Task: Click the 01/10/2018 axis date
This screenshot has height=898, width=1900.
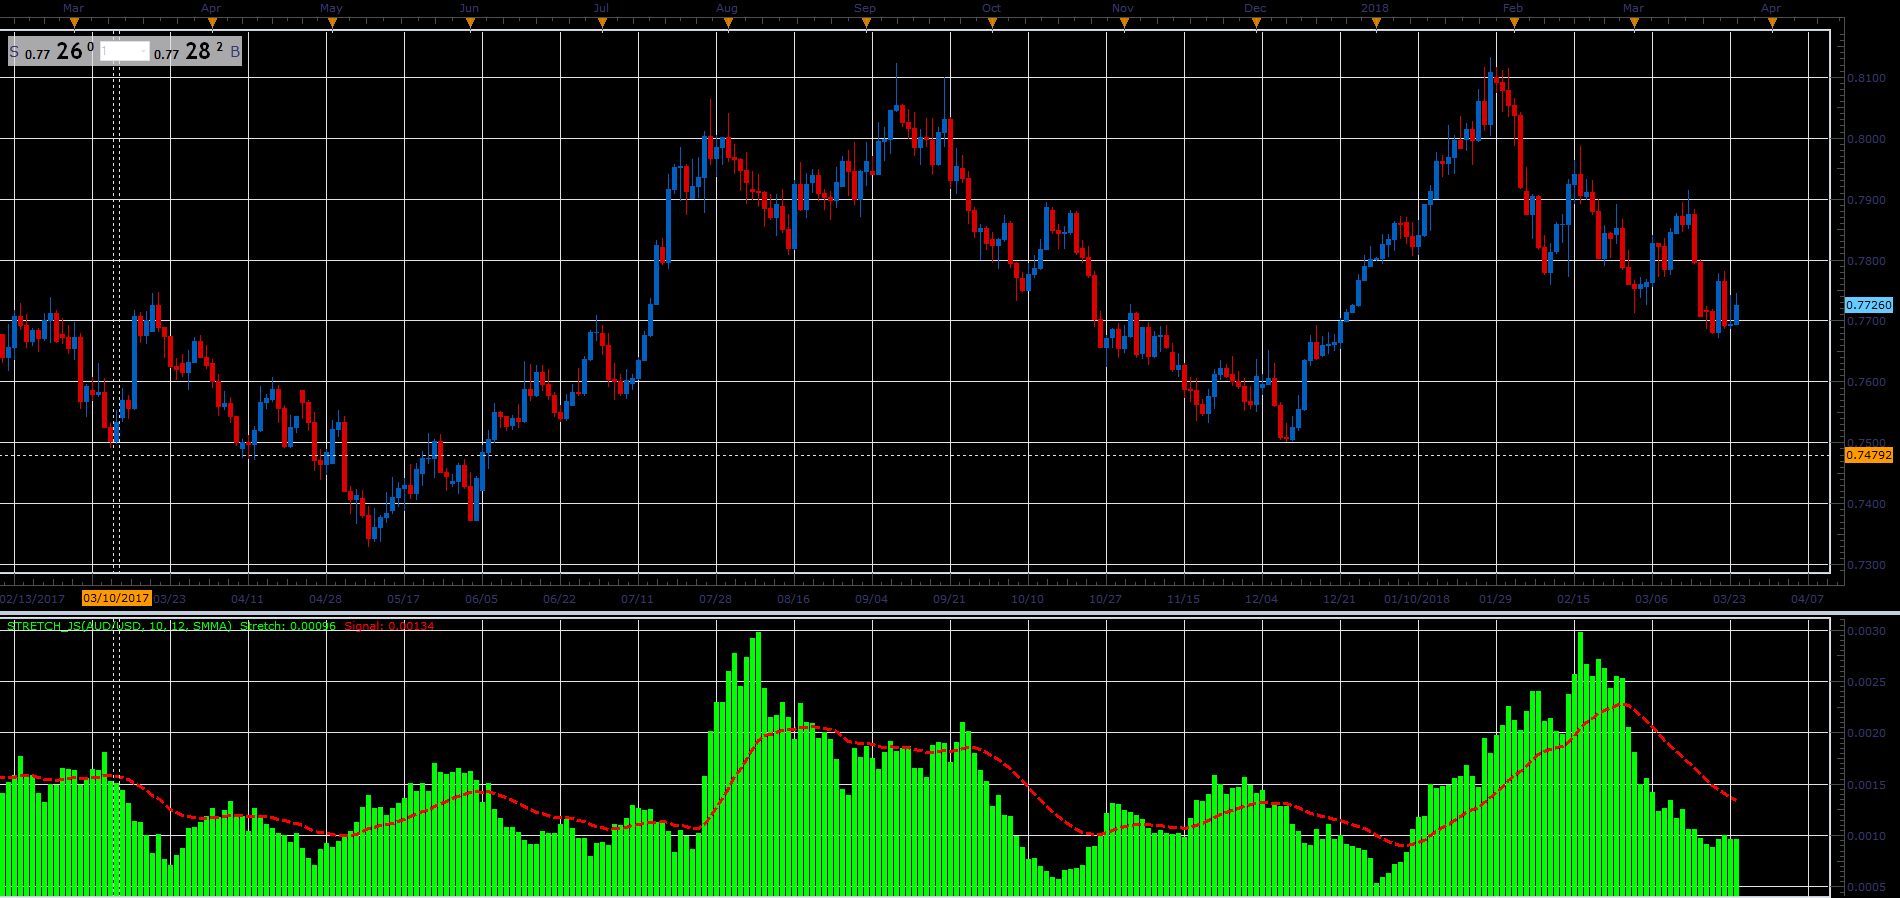Action: click(1417, 599)
